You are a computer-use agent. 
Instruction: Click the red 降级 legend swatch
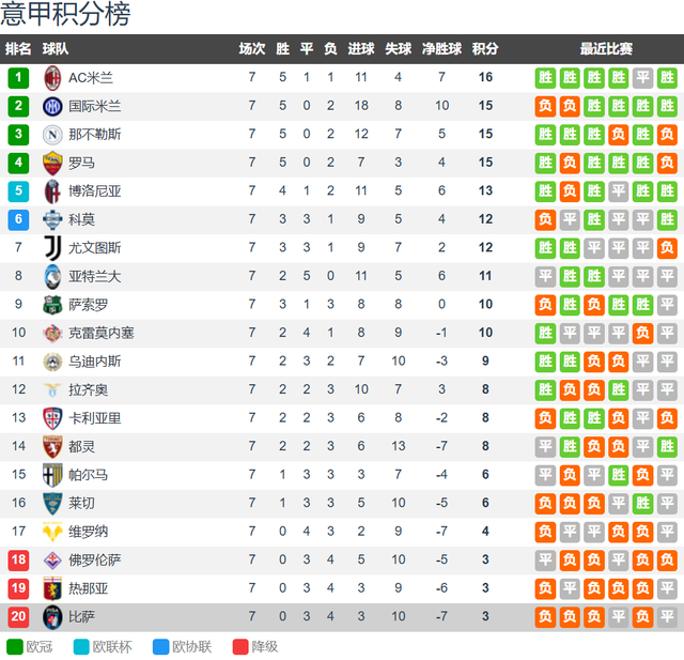tap(240, 647)
